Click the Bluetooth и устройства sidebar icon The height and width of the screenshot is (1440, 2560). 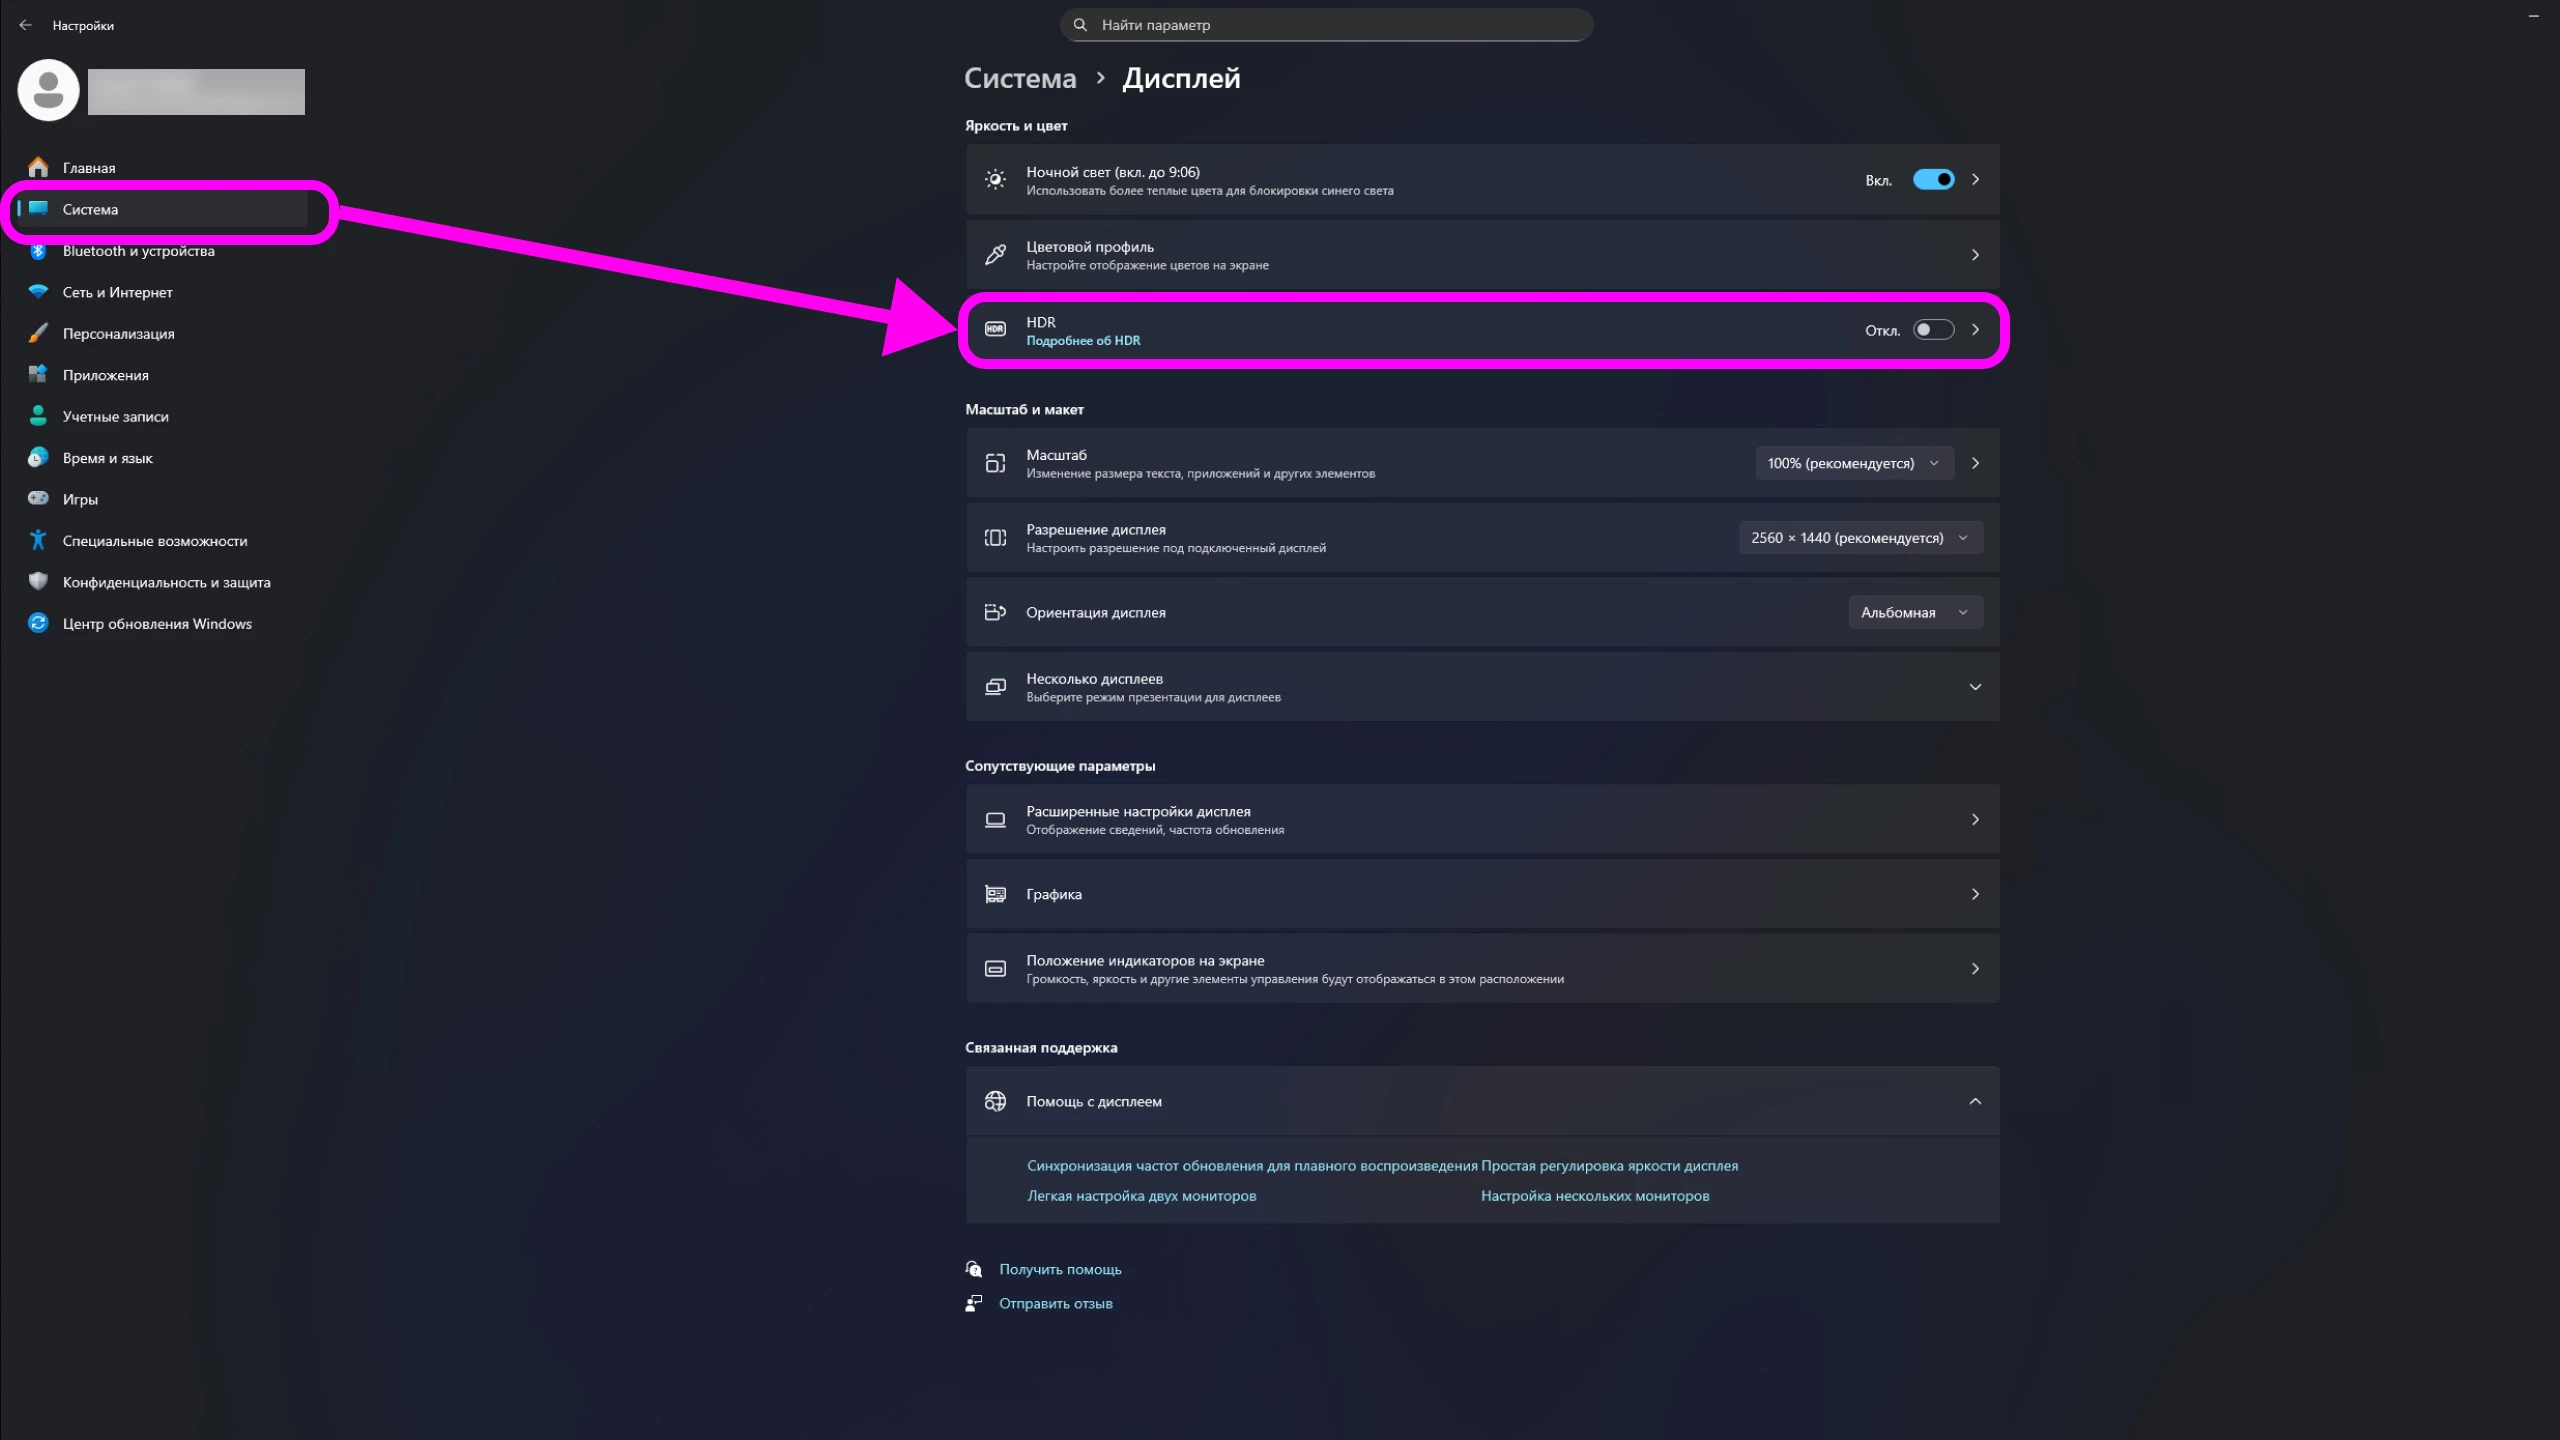click(38, 251)
